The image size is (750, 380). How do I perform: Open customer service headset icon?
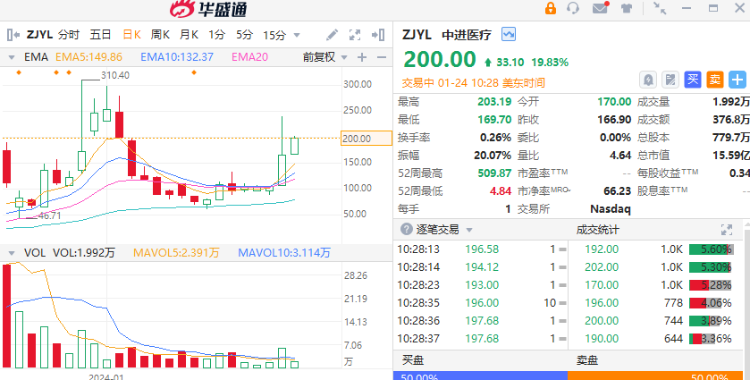point(573,8)
